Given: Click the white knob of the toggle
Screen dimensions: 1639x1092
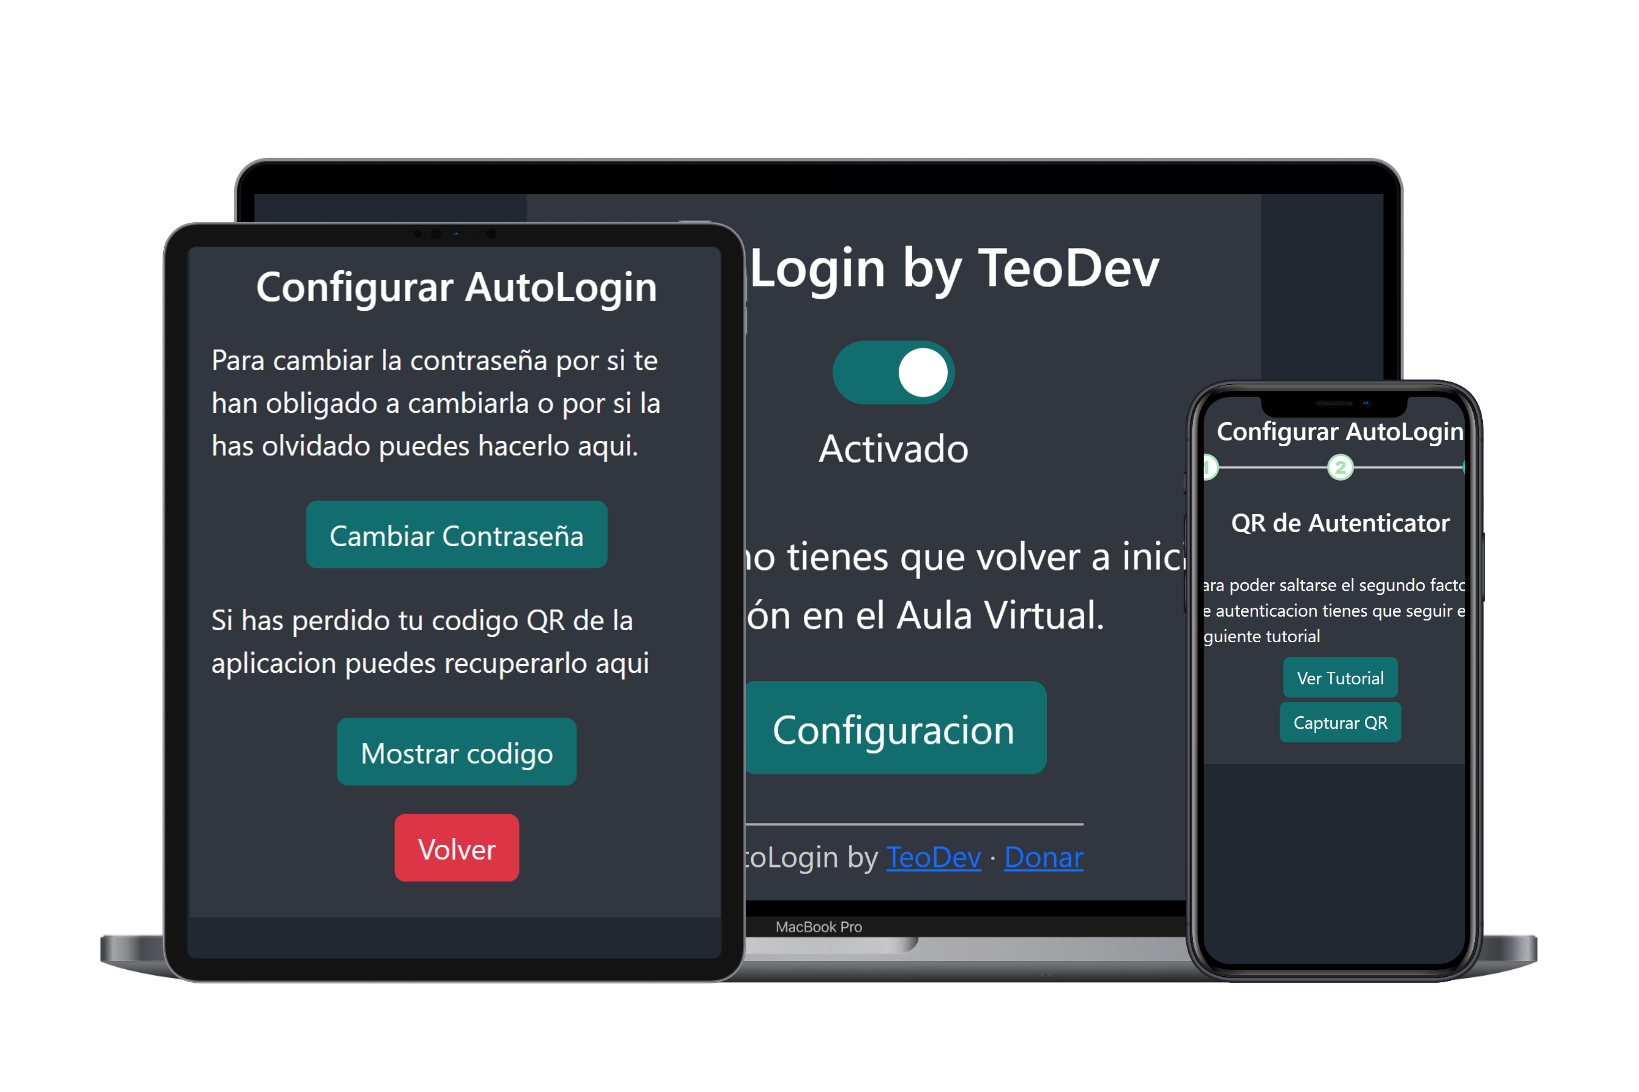Looking at the screenshot, I should point(921,372).
